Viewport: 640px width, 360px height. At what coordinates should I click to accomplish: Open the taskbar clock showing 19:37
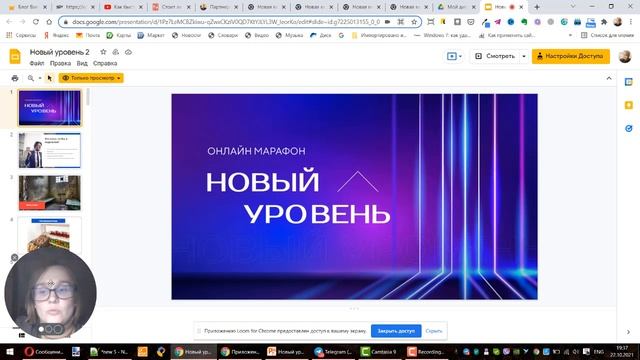pyautogui.click(x=622, y=351)
